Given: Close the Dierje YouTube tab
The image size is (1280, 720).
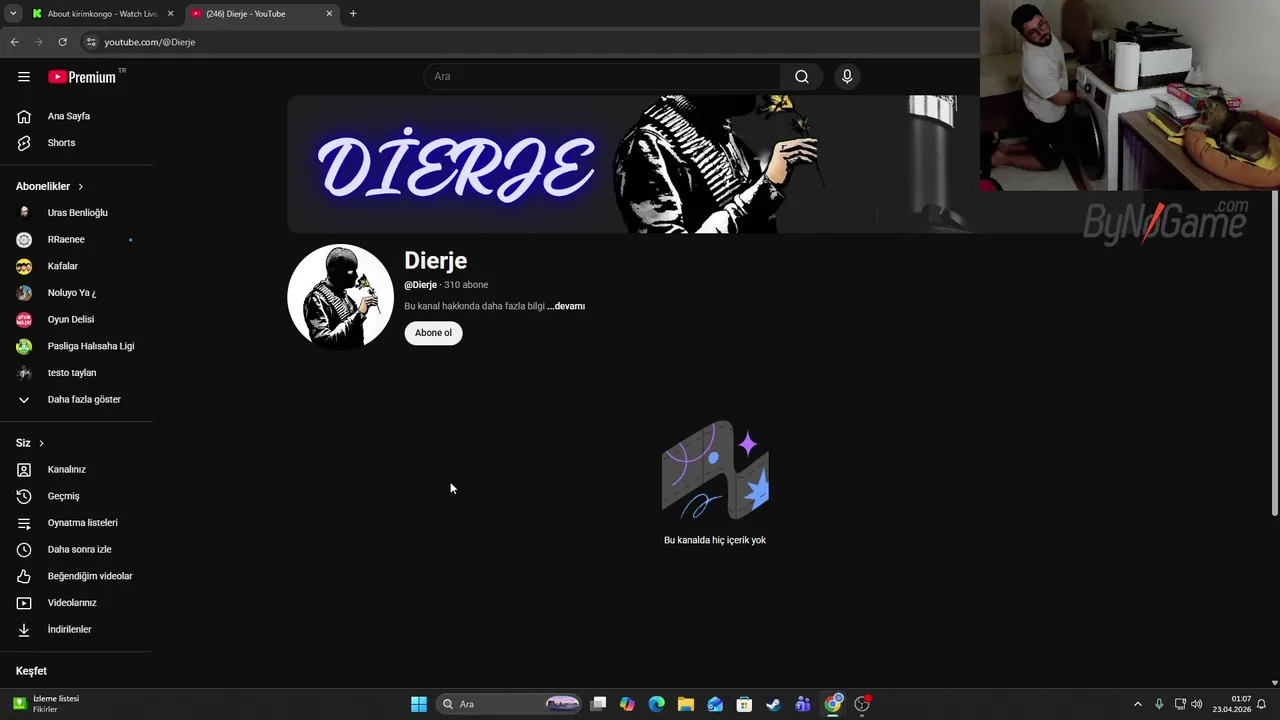Looking at the screenshot, I should pyautogui.click(x=329, y=14).
